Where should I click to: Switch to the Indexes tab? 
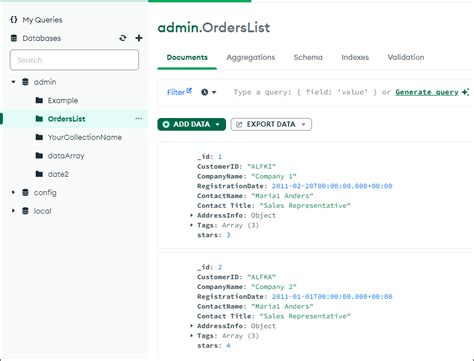click(x=355, y=57)
